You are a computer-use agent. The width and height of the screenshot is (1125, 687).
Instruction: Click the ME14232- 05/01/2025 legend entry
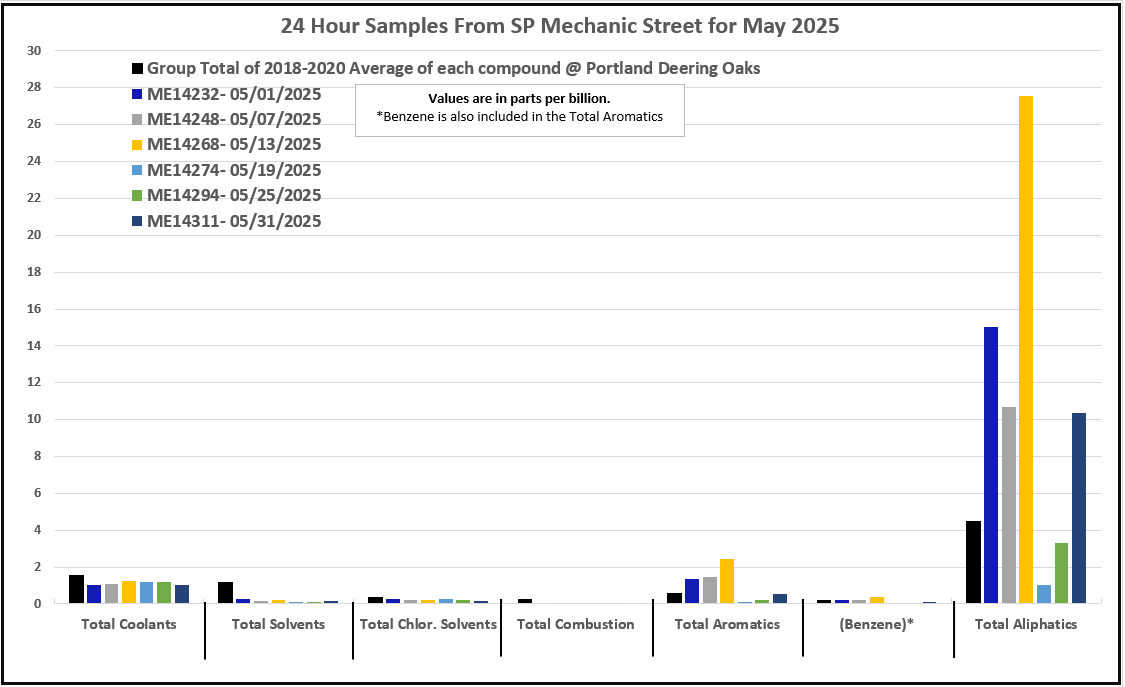(235, 94)
